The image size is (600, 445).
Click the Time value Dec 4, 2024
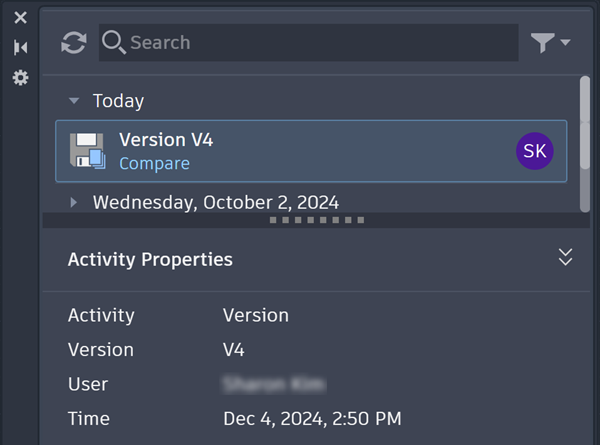click(312, 419)
